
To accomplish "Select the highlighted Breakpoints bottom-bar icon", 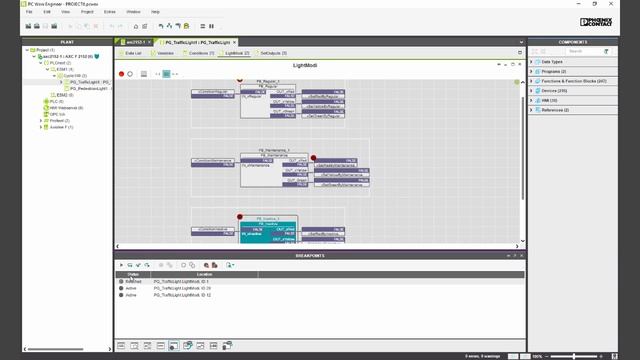I will pyautogui.click(x=174, y=346).
